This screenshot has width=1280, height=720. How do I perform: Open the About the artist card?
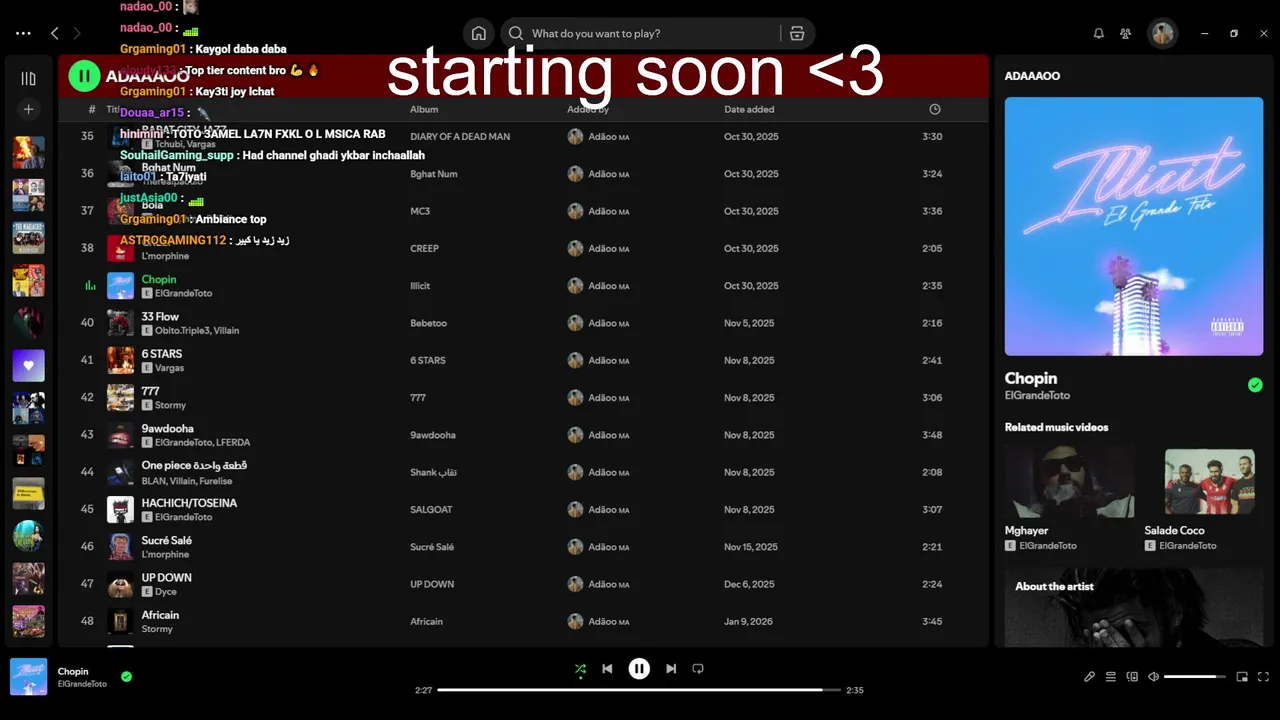coord(1134,608)
